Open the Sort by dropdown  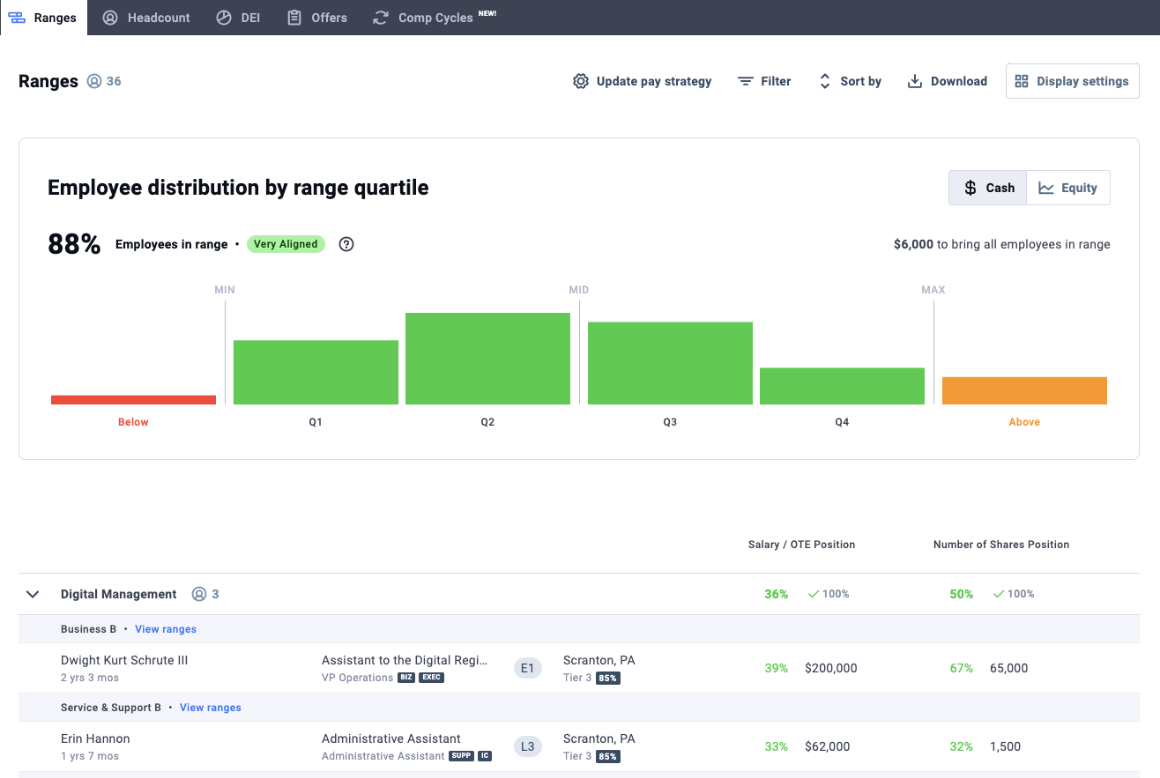point(850,81)
